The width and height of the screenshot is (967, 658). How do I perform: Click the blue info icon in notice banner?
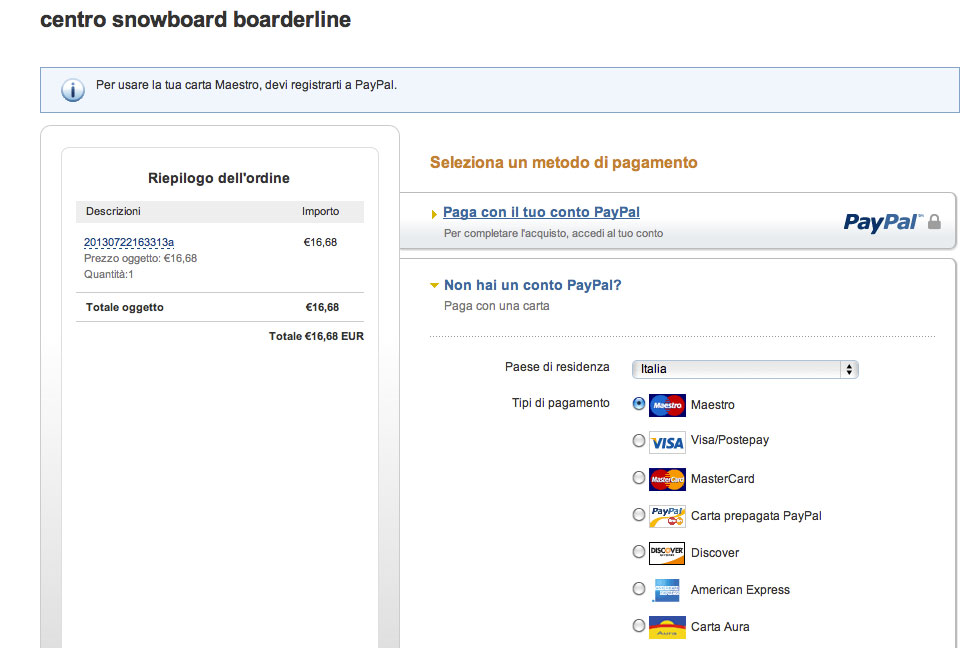(73, 90)
